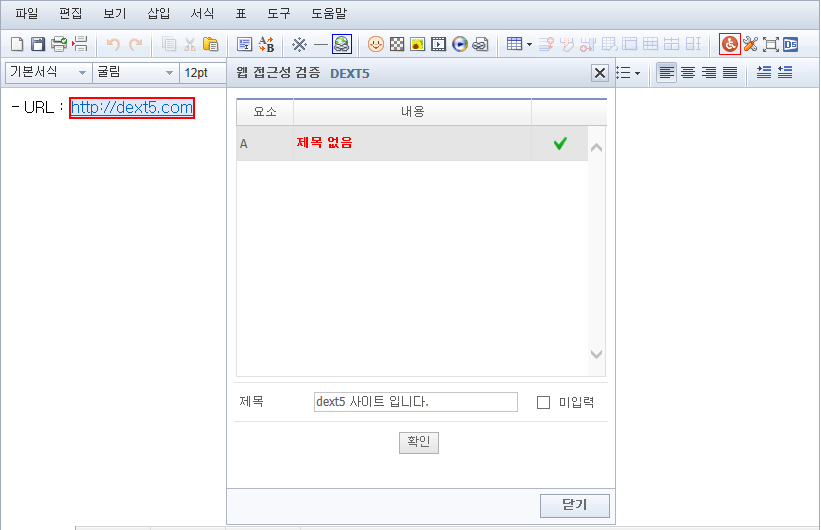The width and height of the screenshot is (821, 530).
Task: Click the green checkmark in row A
Action: [x=560, y=143]
